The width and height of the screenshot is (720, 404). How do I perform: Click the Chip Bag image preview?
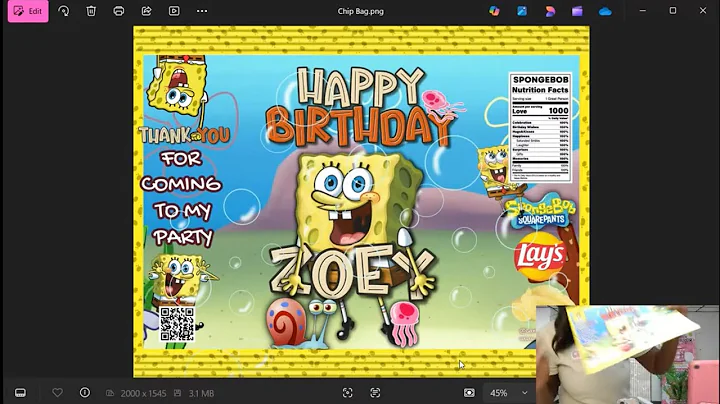361,202
